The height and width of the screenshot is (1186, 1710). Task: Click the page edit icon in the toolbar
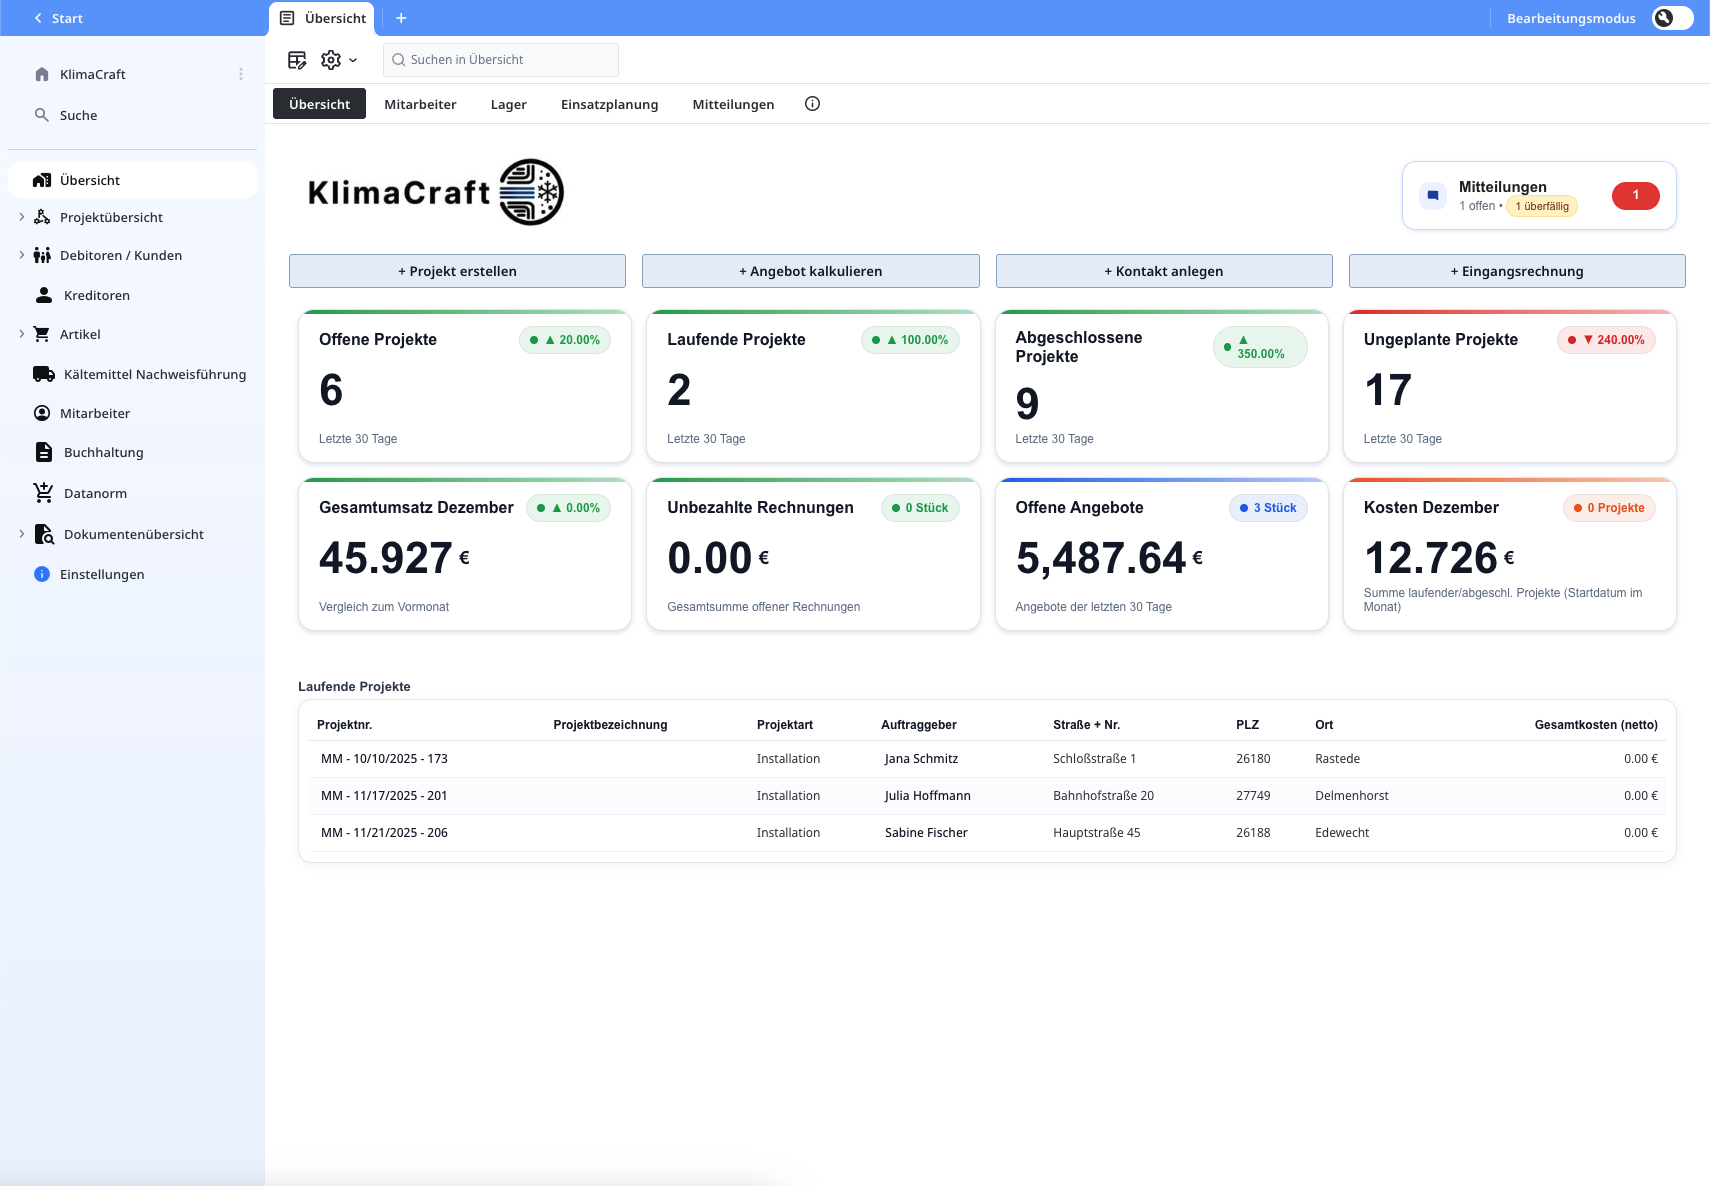coord(296,59)
